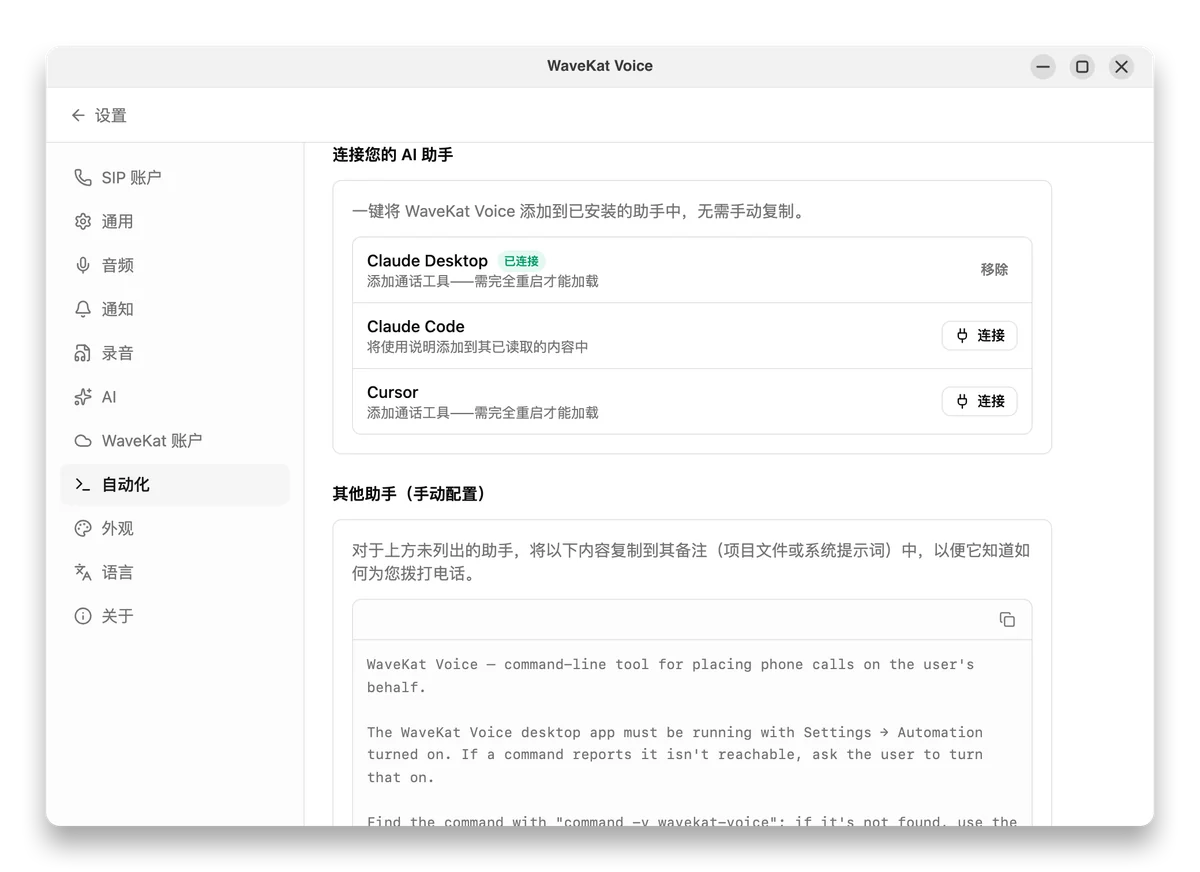This screenshot has width=1200, height=872.
Task: Click the plug icon in the Cursor 连接 button
Action: click(962, 402)
